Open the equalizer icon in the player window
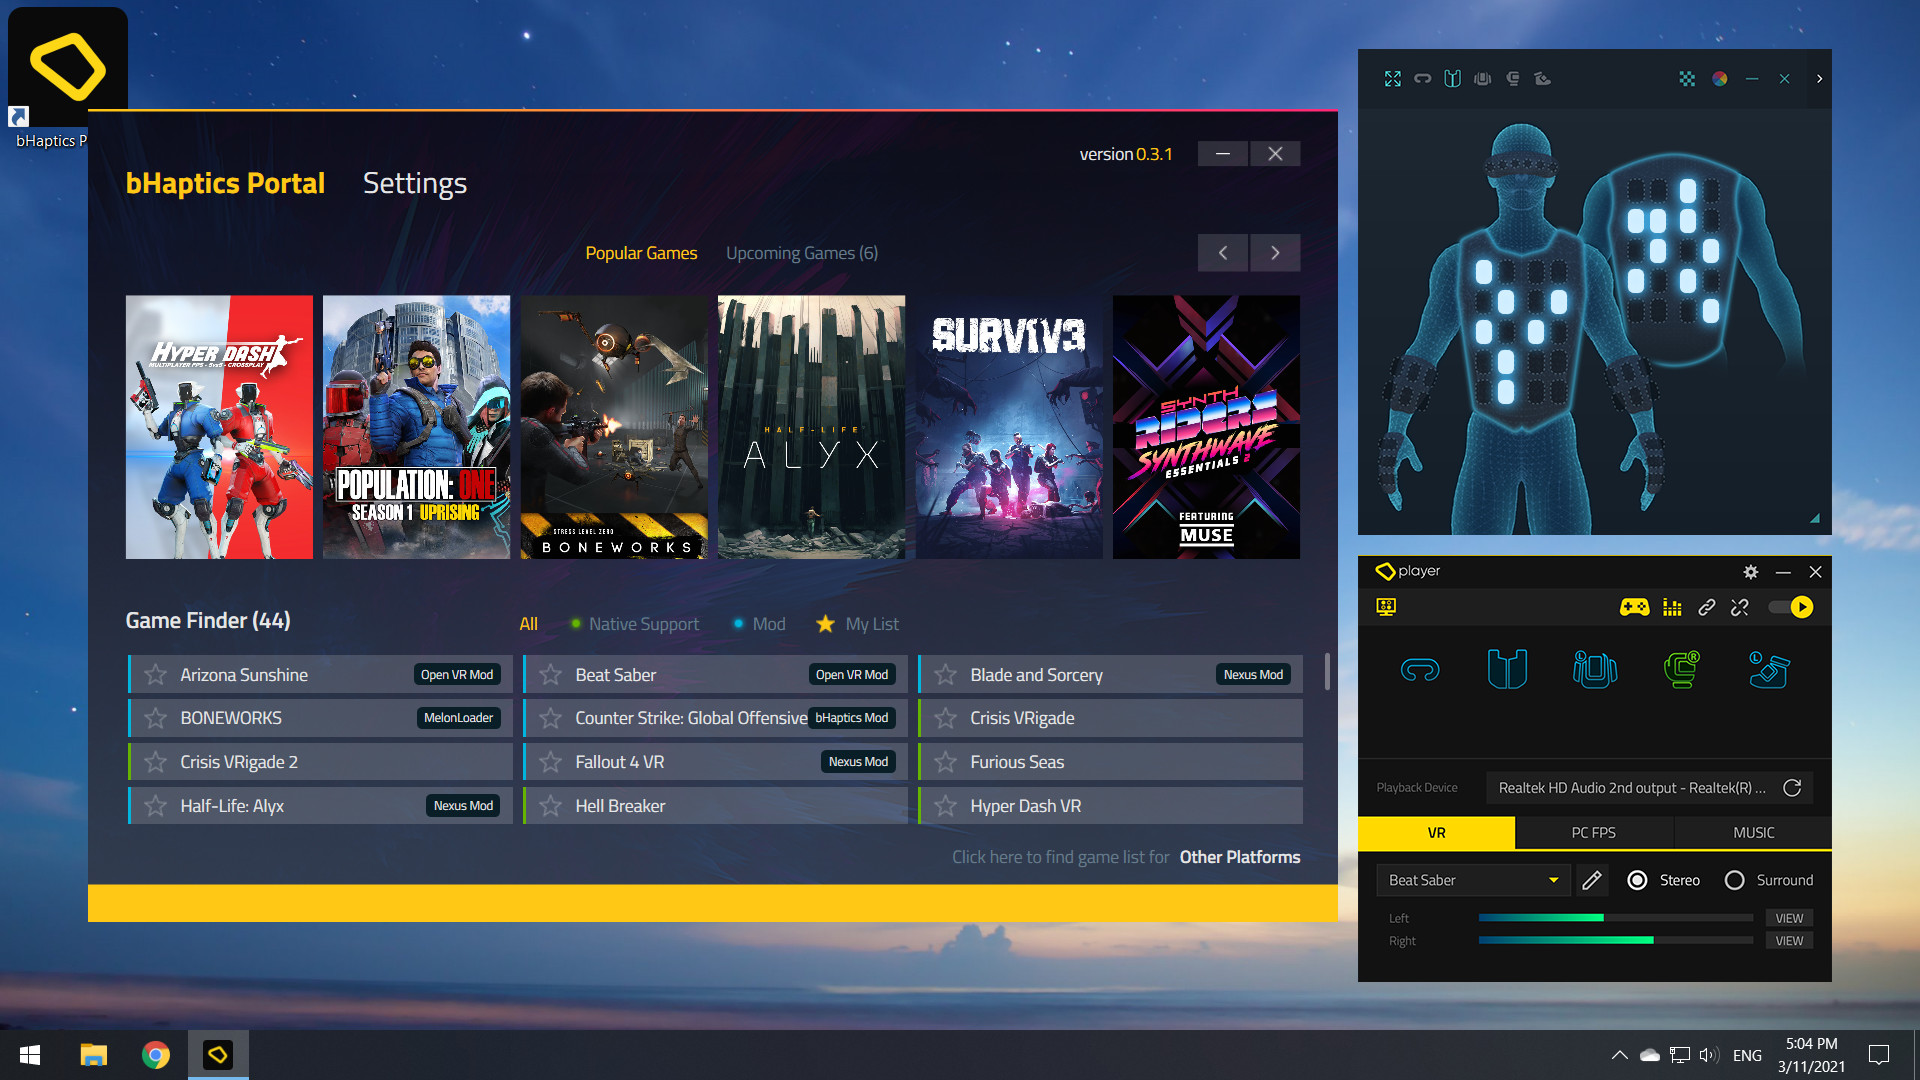Image resolution: width=1920 pixels, height=1080 pixels. click(x=1670, y=607)
